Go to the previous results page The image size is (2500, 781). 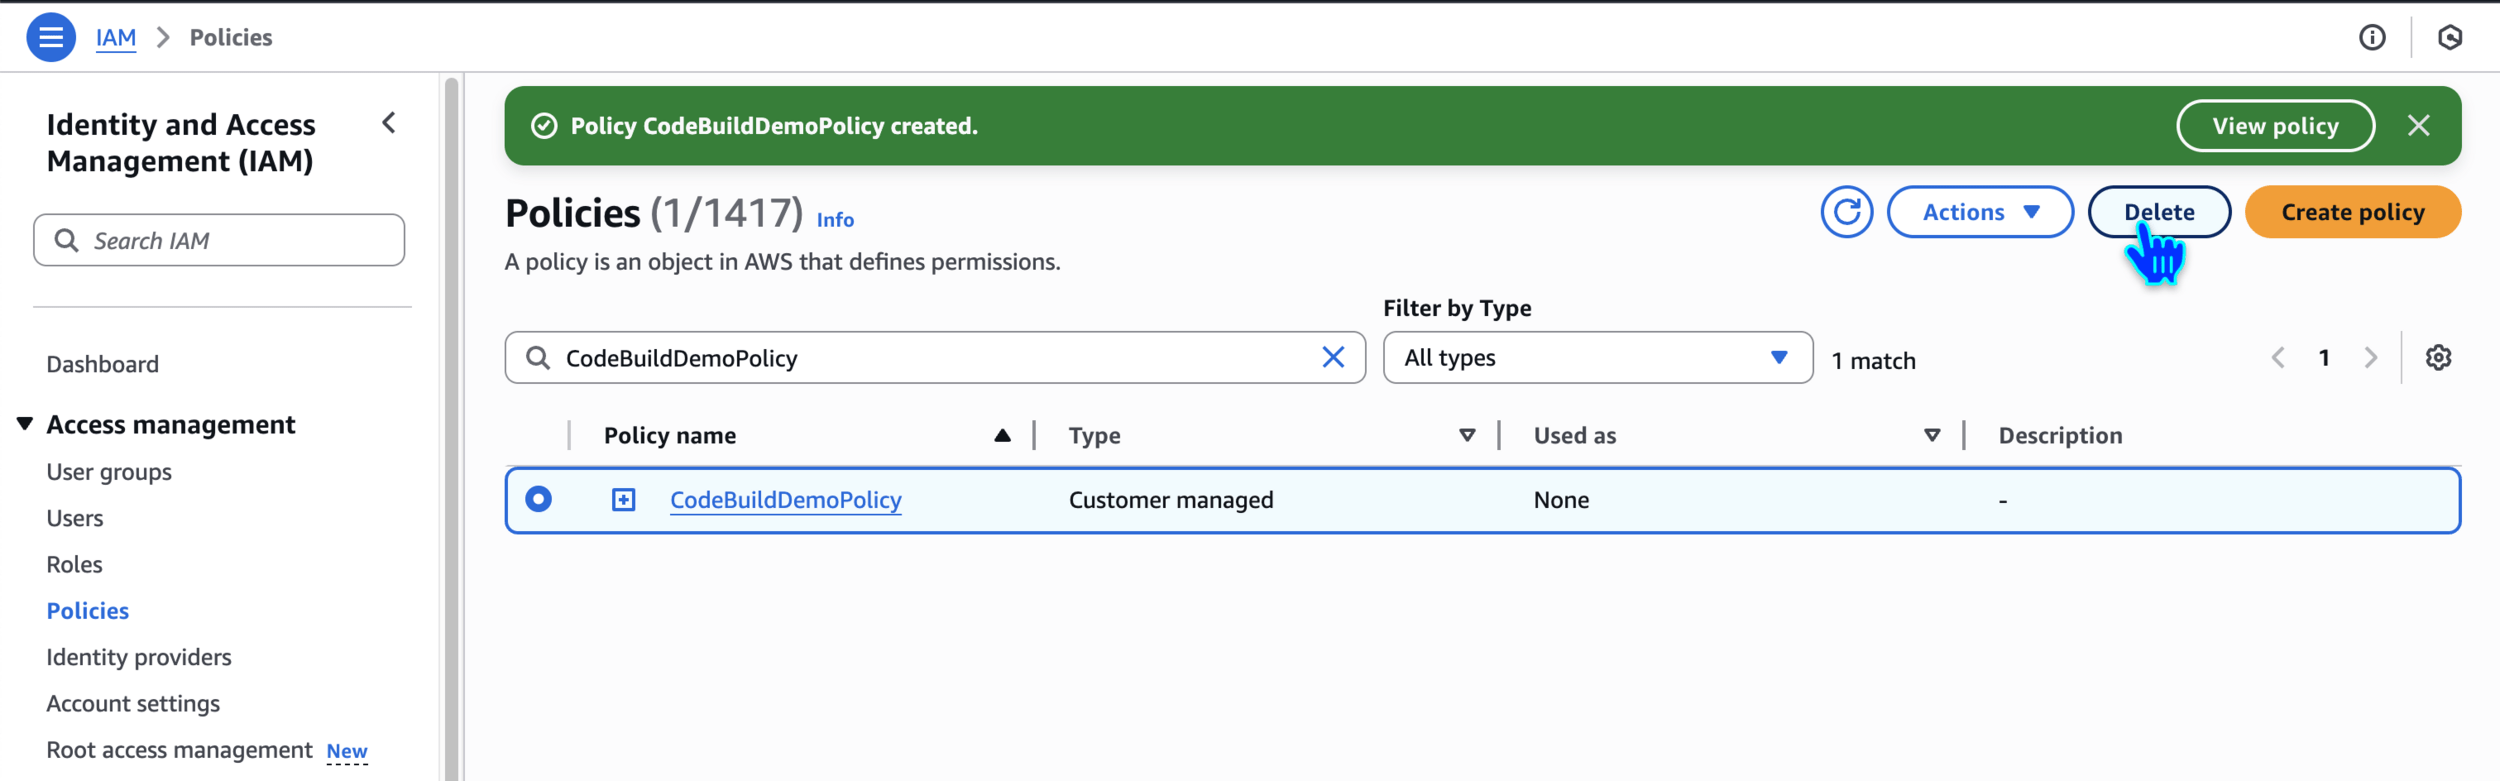point(2278,358)
